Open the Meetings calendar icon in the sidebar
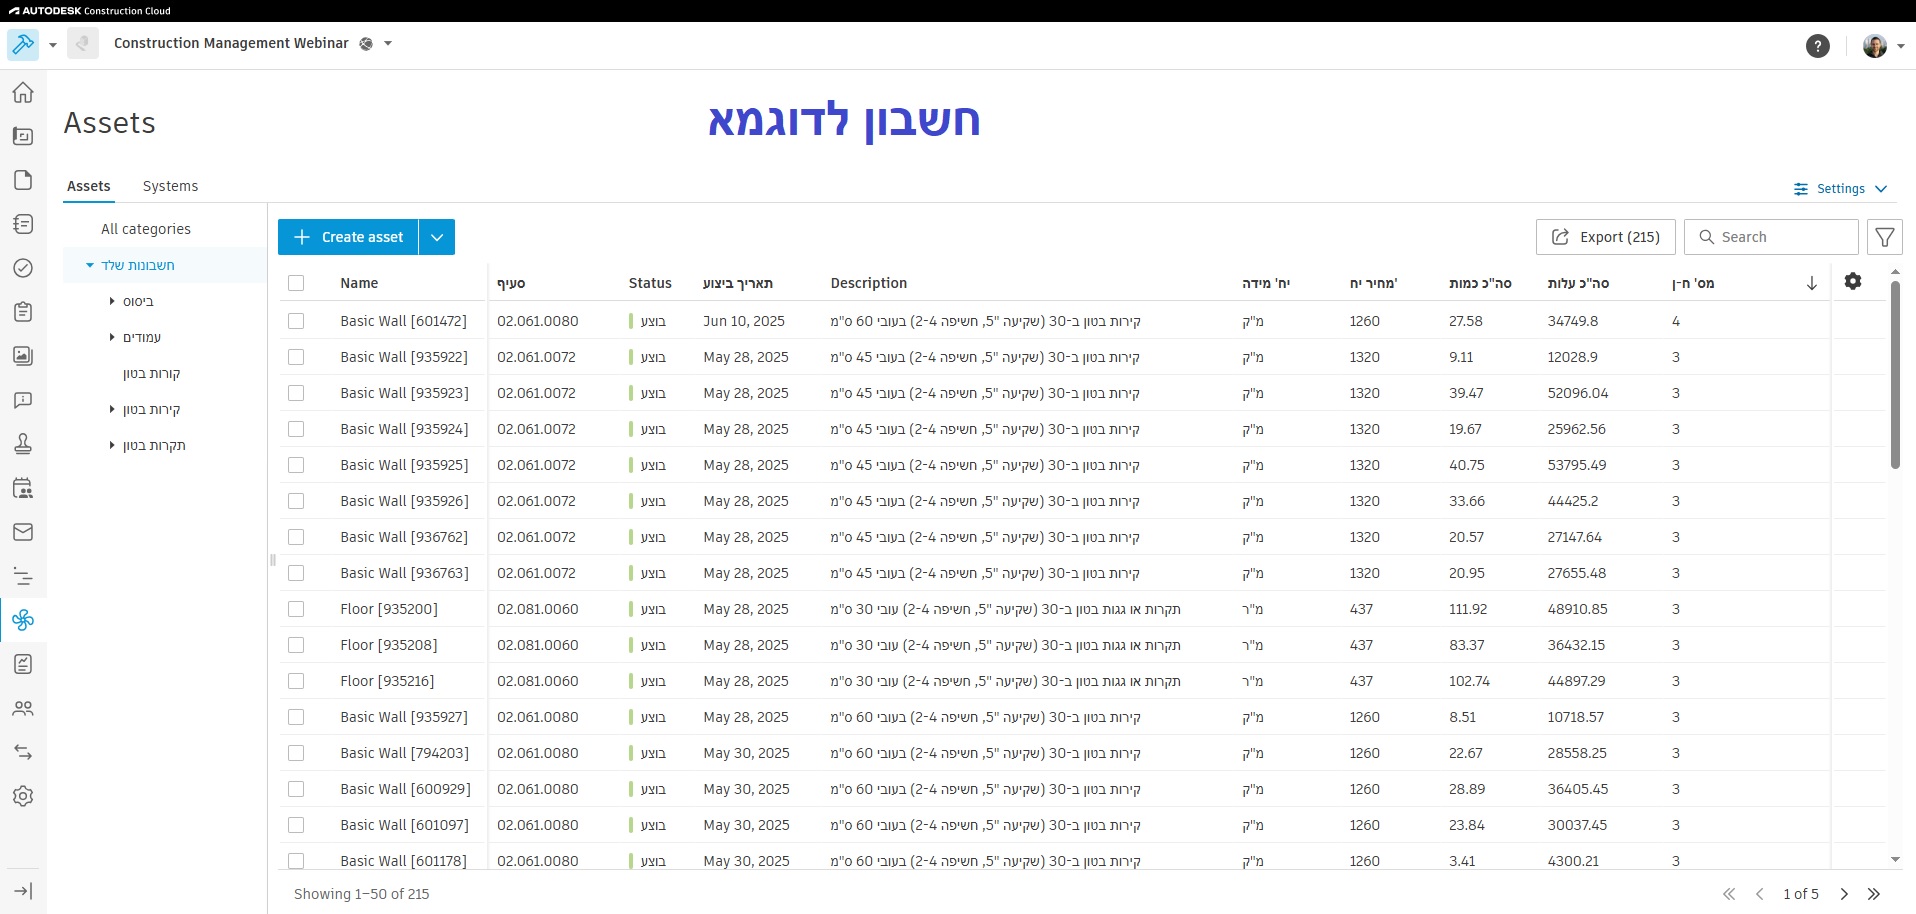The width and height of the screenshot is (1916, 914). coord(23,488)
